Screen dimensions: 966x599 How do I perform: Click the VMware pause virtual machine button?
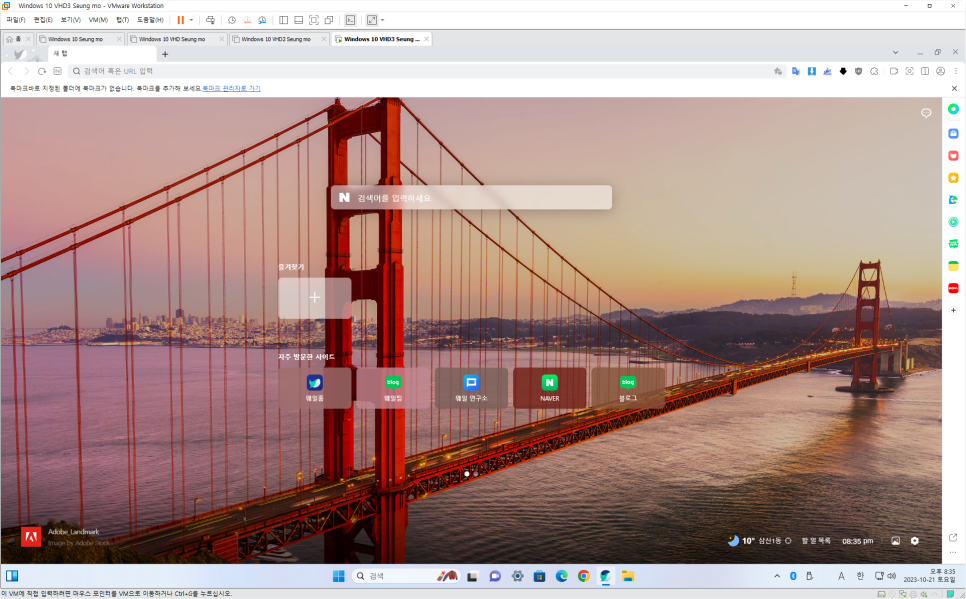[181, 20]
